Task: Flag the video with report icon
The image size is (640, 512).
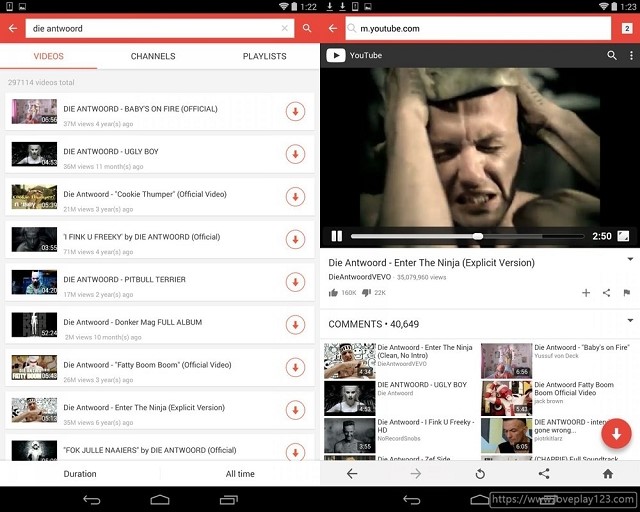Action: tap(627, 293)
